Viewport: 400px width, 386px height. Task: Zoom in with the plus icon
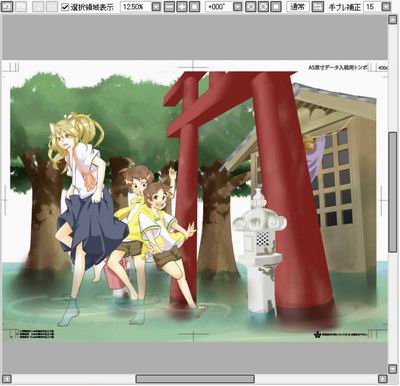click(x=182, y=7)
